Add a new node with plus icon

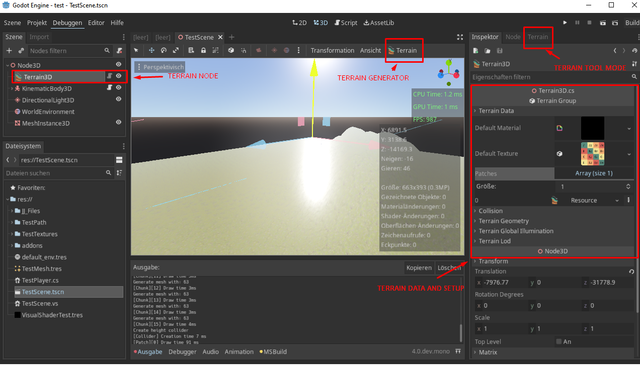pos(9,51)
